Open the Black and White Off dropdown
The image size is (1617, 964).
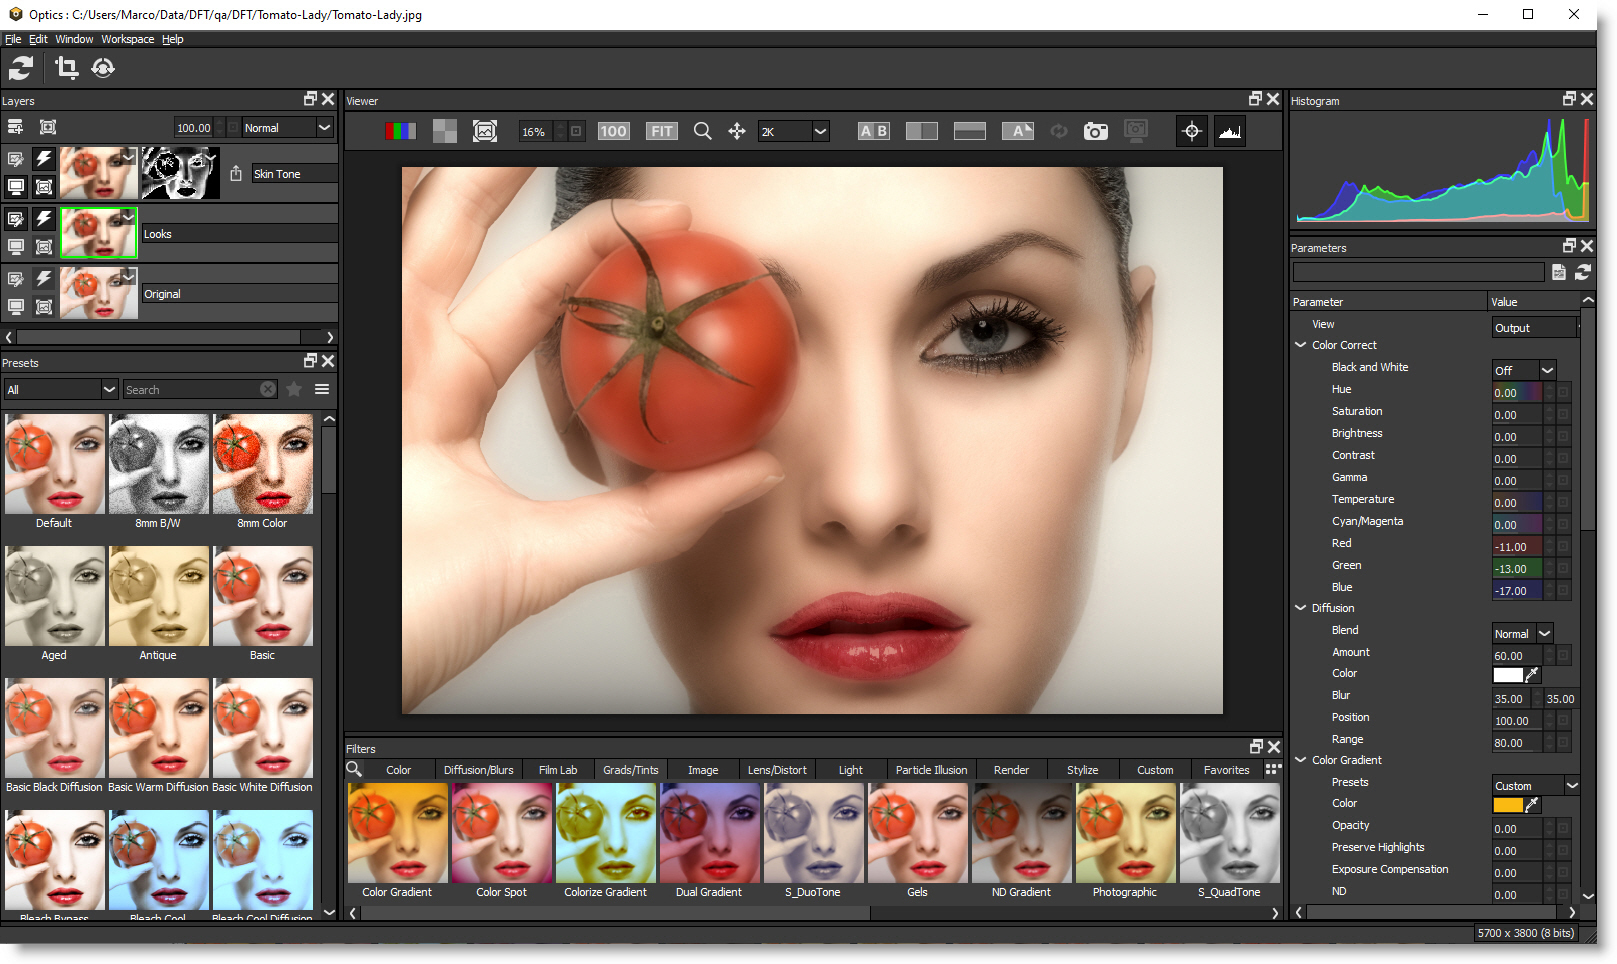pyautogui.click(x=1524, y=370)
